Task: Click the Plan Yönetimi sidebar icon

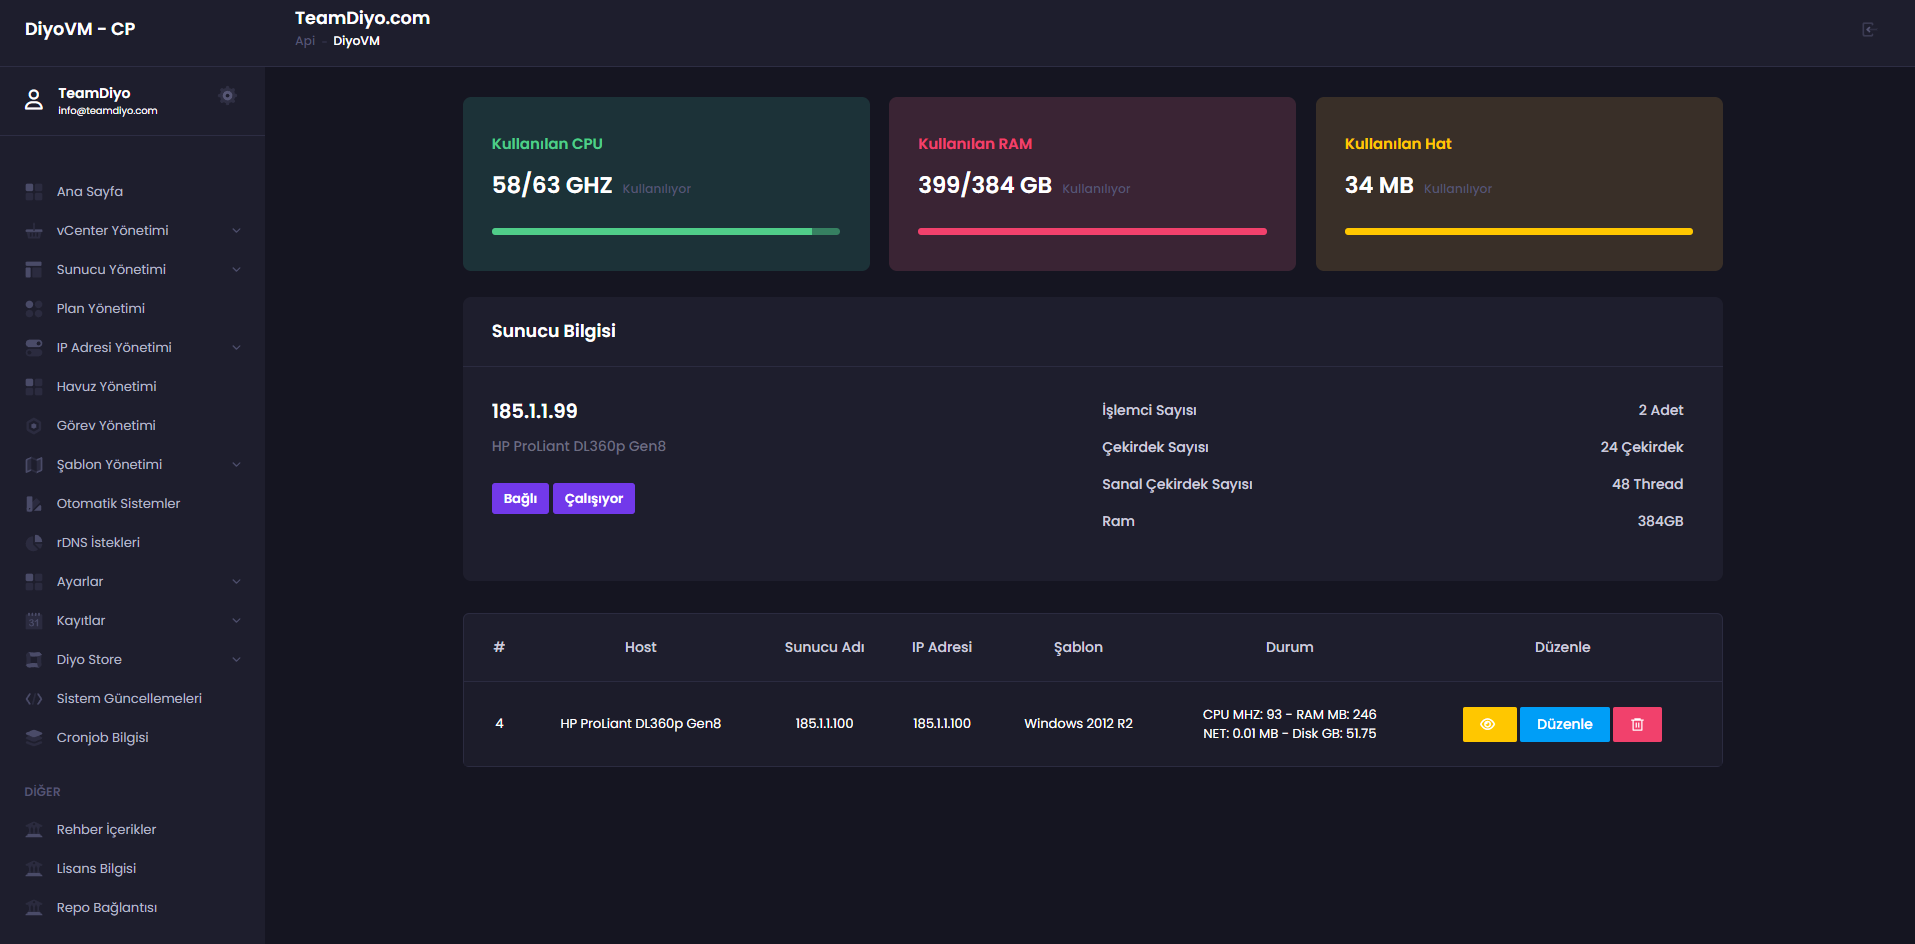Action: 34,308
